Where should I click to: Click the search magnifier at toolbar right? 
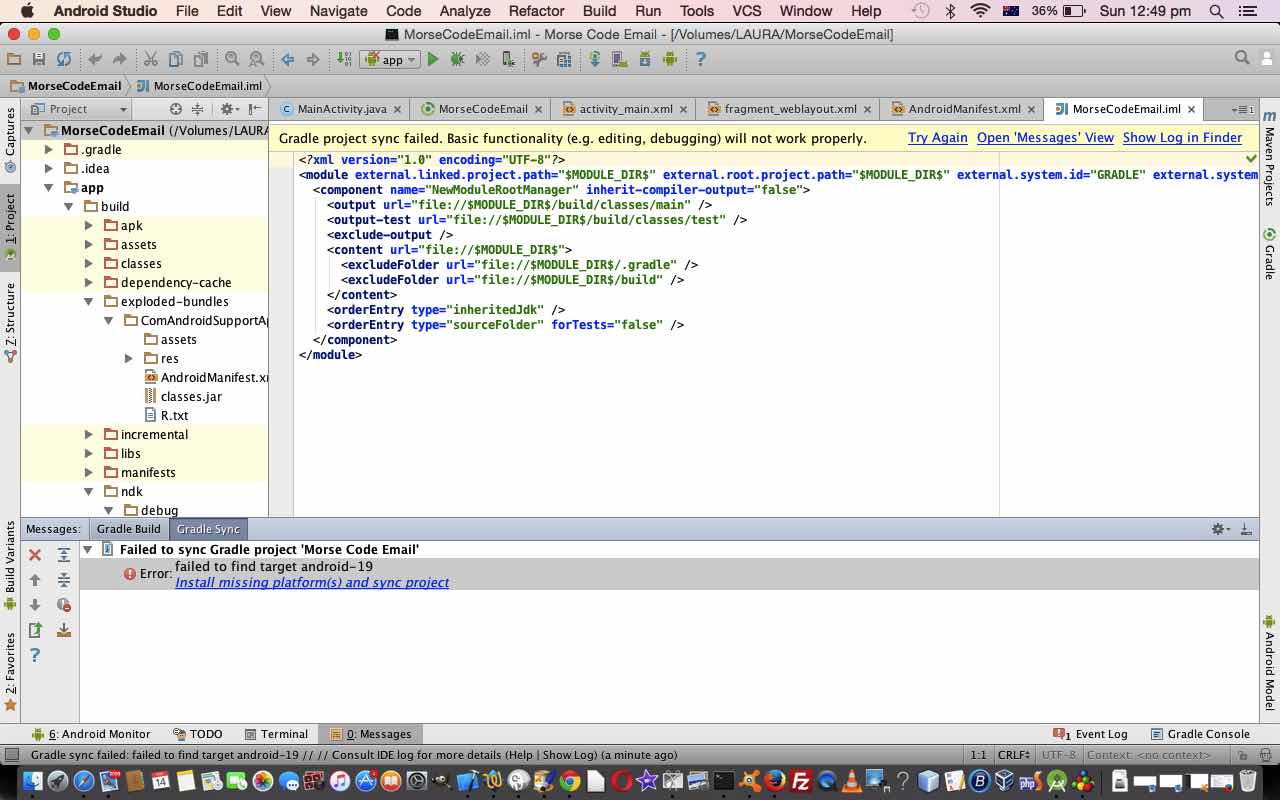[x=1242, y=59]
